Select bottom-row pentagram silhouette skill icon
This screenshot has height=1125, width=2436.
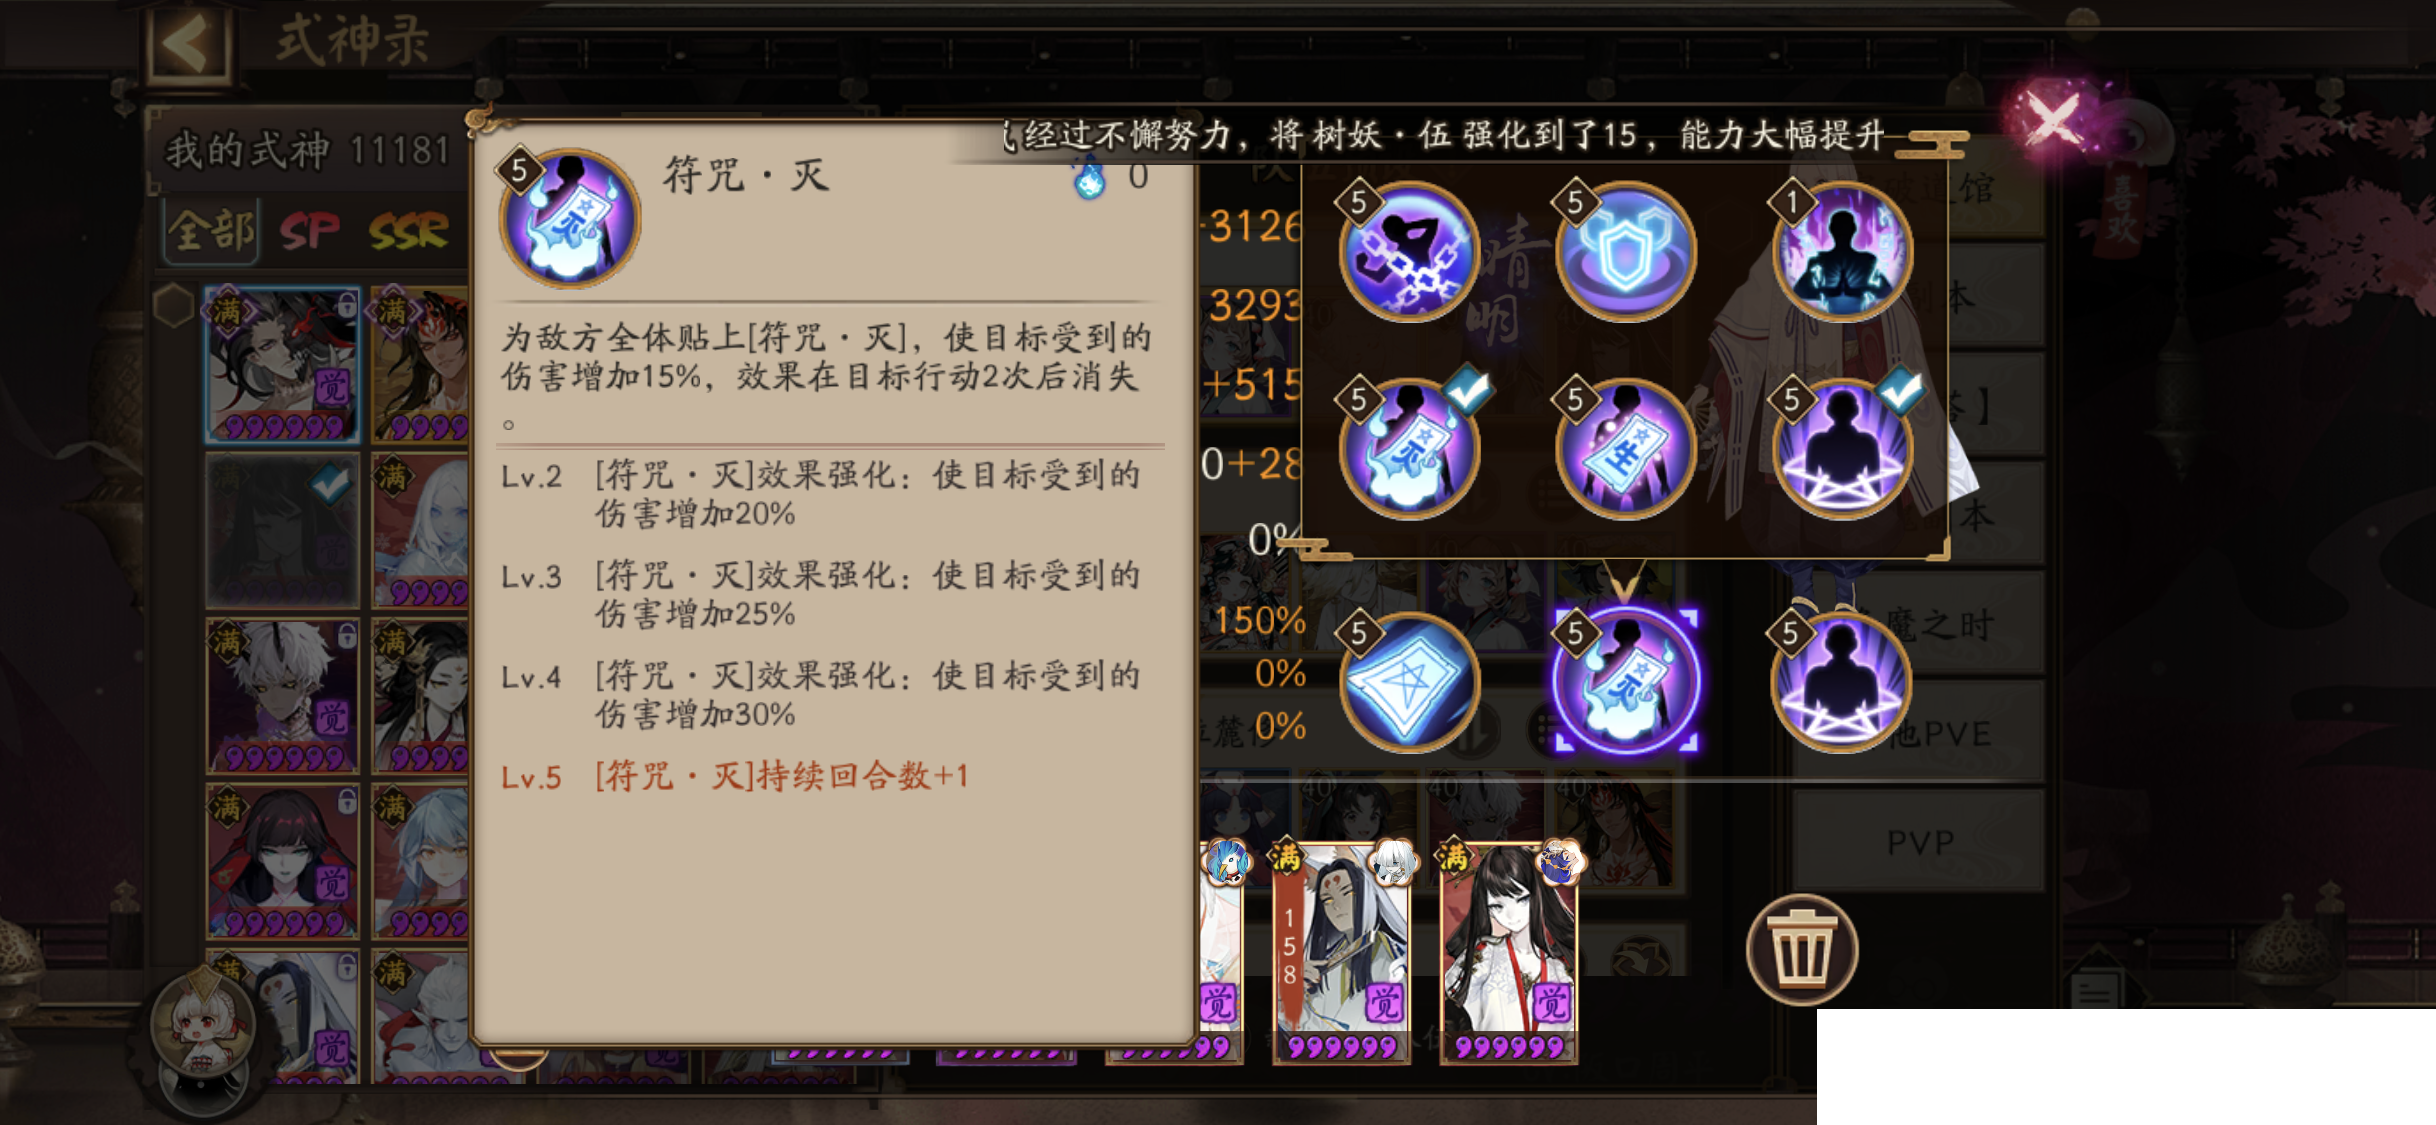[x=1842, y=682]
